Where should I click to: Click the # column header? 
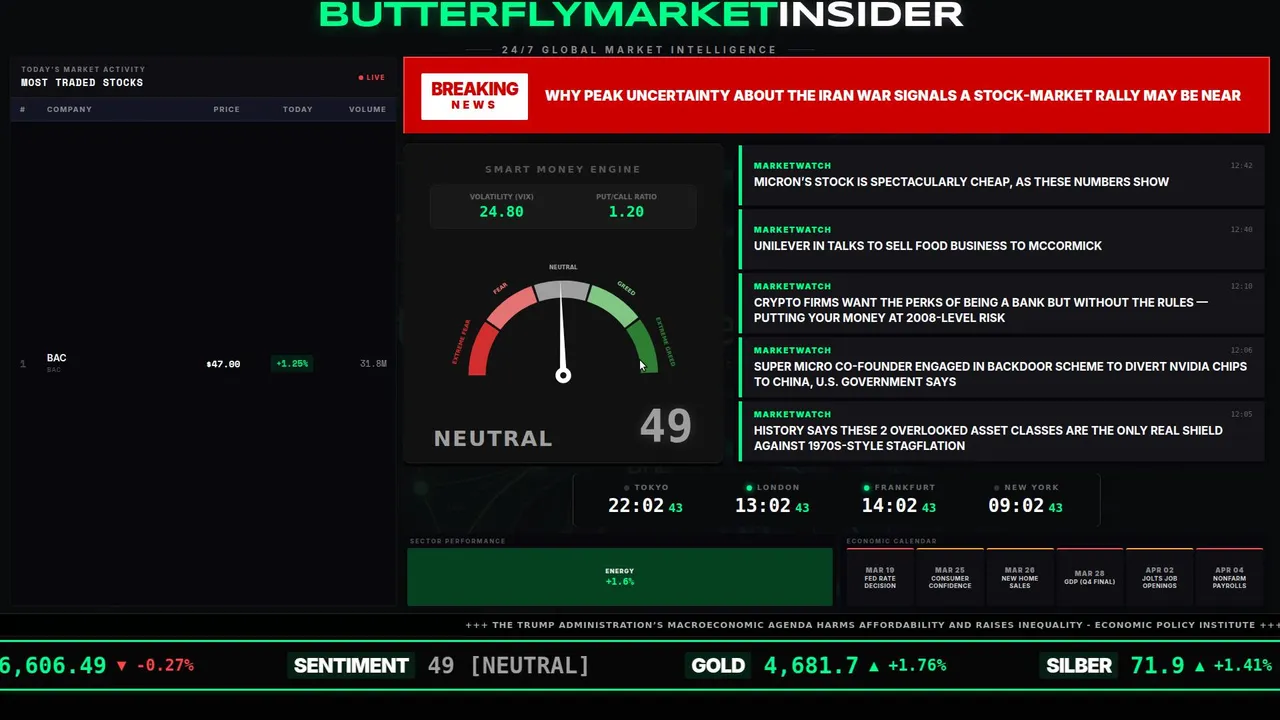(23, 109)
